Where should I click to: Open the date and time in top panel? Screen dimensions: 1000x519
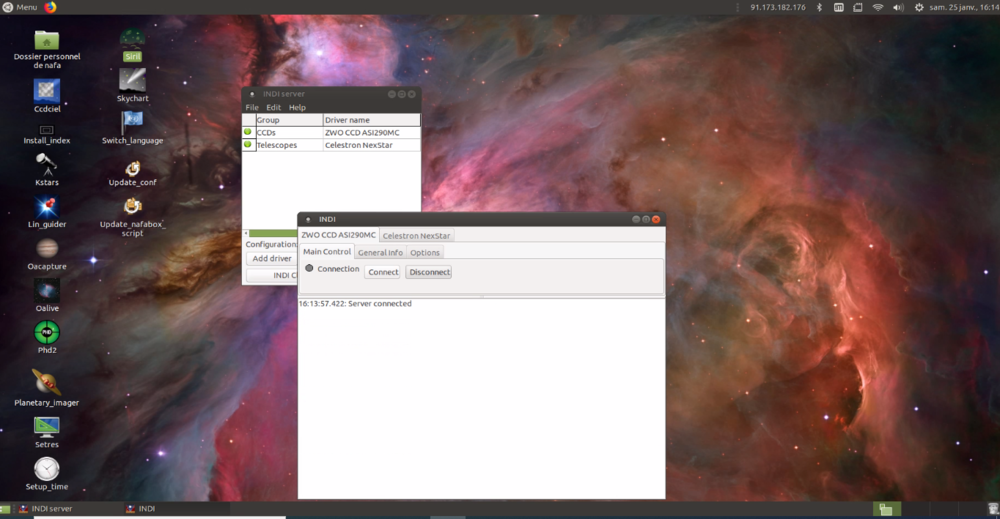[x=964, y=8]
